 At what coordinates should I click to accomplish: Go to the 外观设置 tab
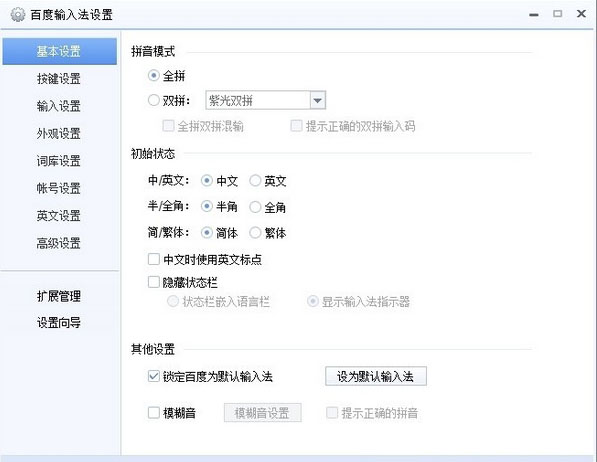59,134
